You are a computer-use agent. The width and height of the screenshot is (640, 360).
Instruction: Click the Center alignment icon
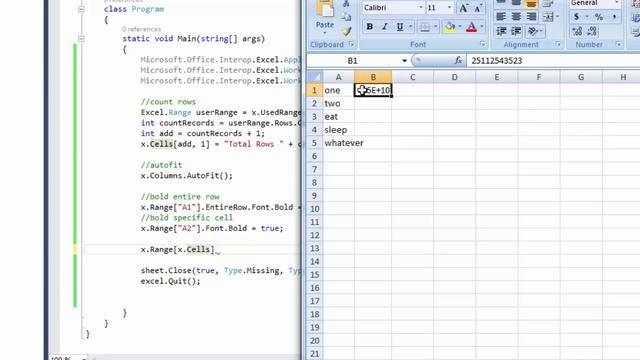click(516, 16)
